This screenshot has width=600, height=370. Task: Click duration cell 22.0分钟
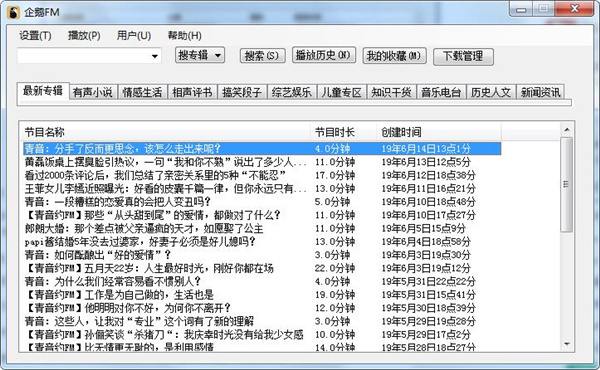[x=335, y=268]
